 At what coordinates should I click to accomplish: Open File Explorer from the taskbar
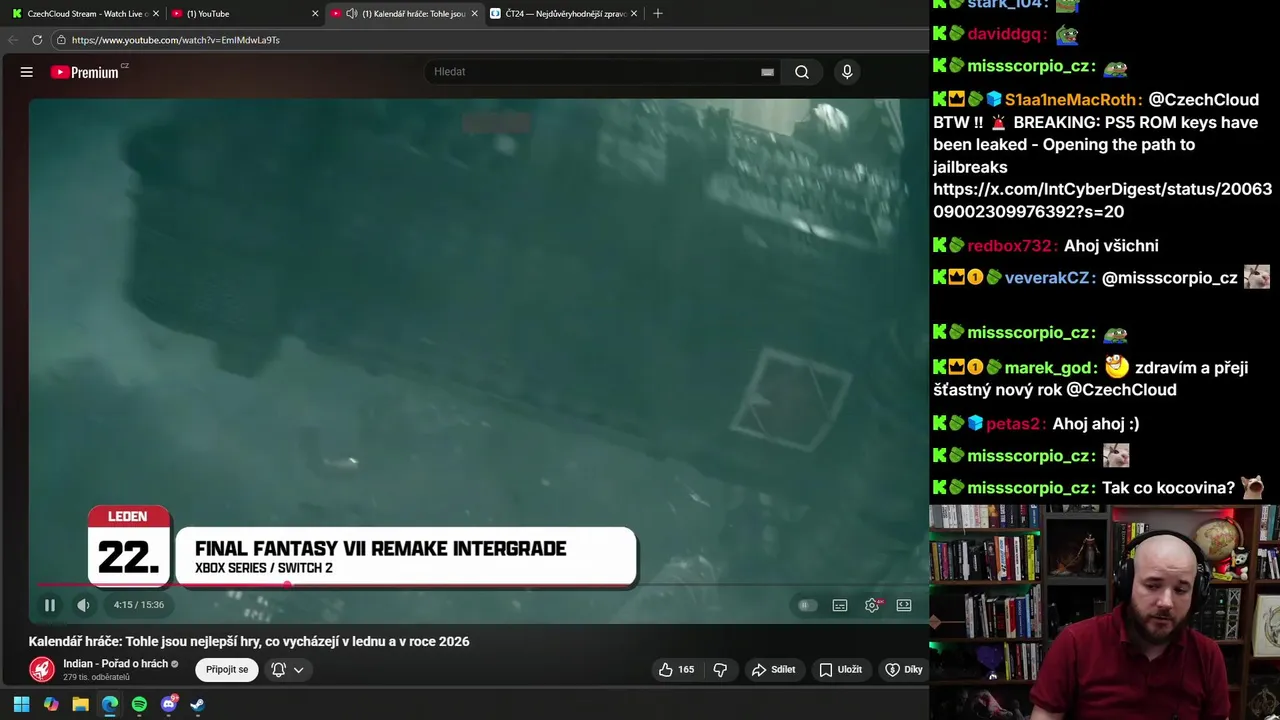click(x=80, y=704)
